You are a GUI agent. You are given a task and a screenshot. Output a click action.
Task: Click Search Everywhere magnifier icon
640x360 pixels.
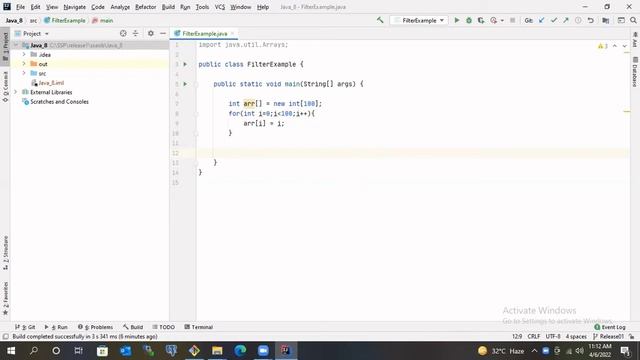pyautogui.click(x=633, y=20)
